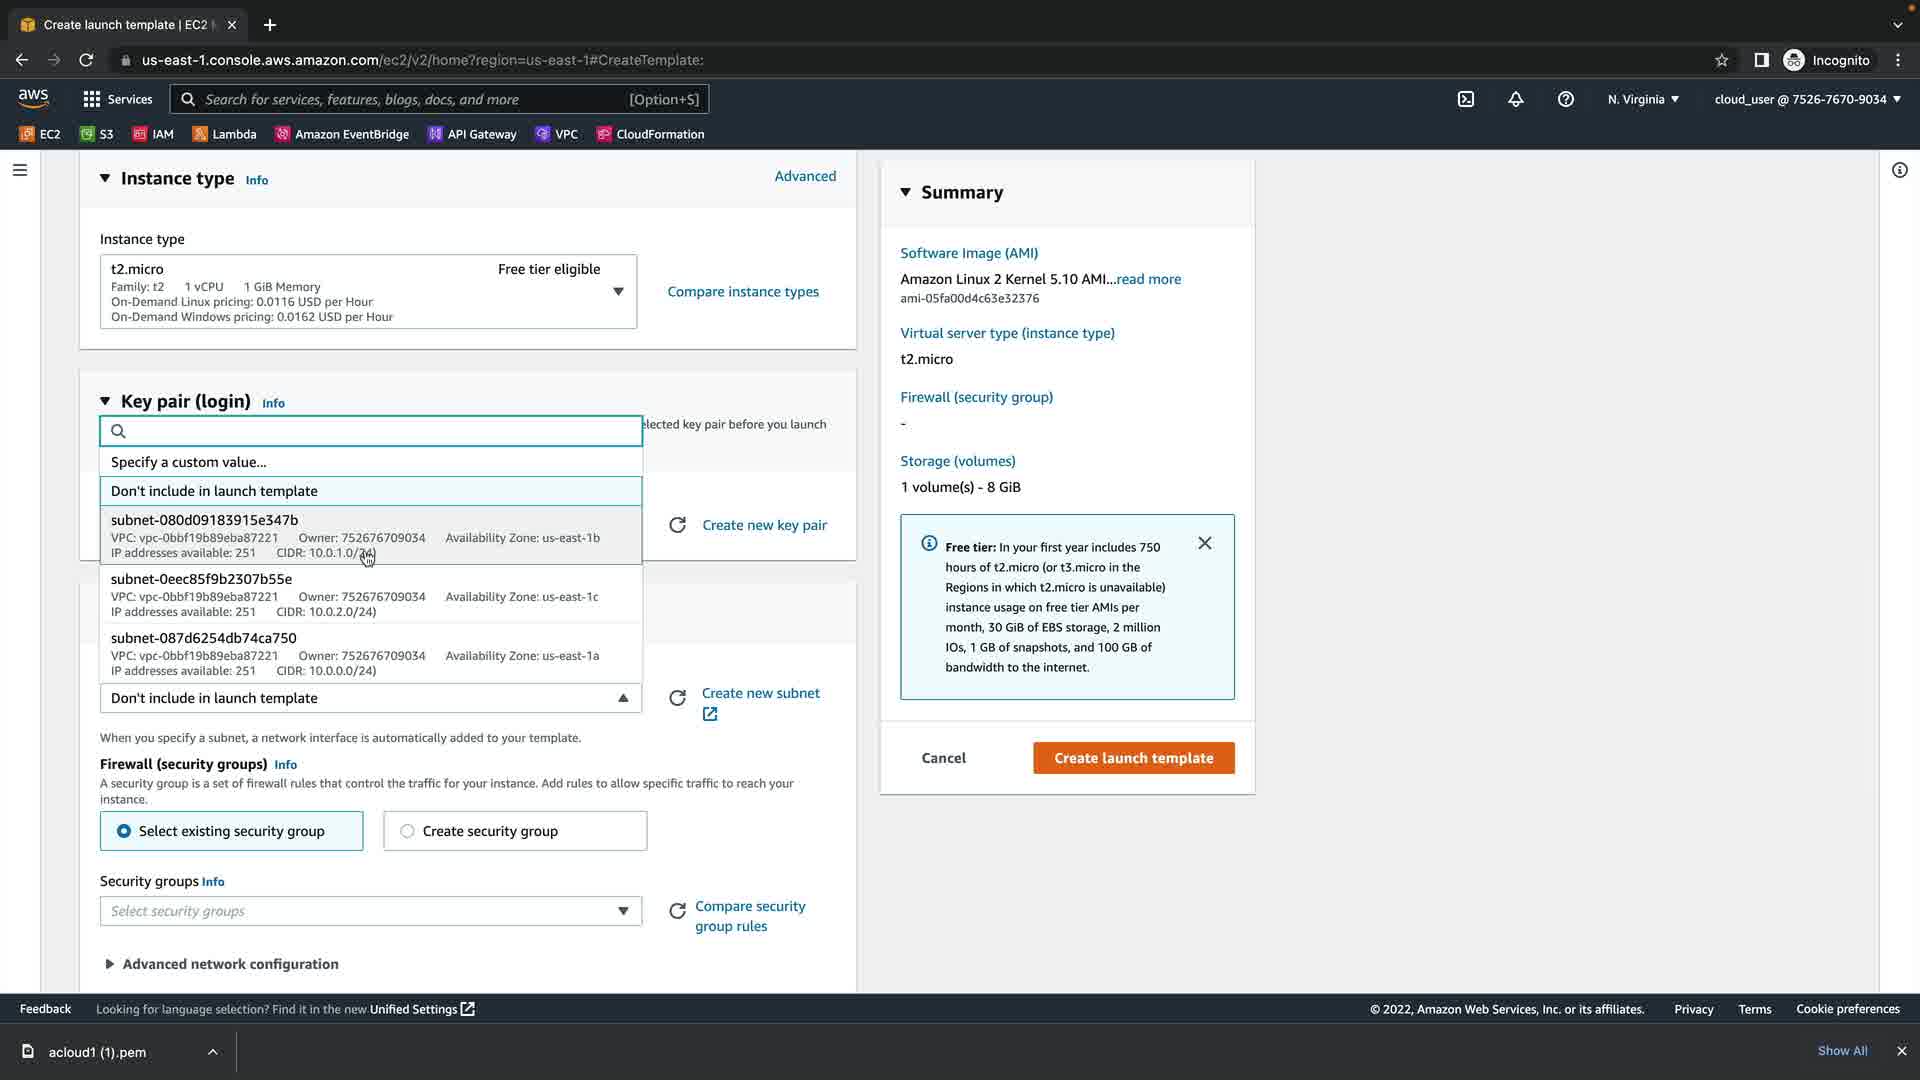Click Create launch template button
Screen dimensions: 1920x1080
(x=1133, y=758)
